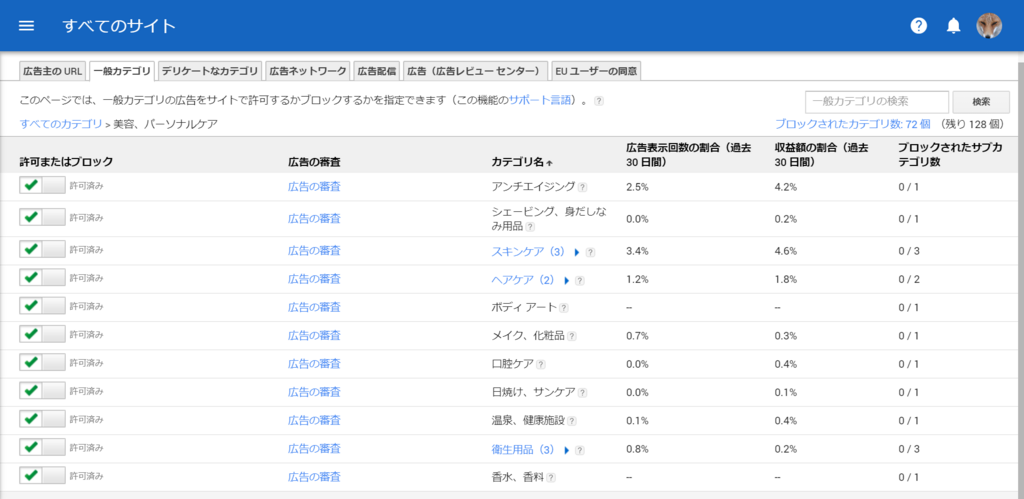
Task: Click 2.5% impressions value for アンチエイジング
Action: [637, 187]
